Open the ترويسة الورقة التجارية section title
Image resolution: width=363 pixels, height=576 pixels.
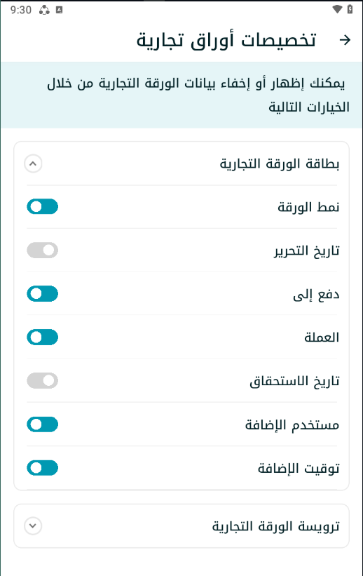pos(276,526)
